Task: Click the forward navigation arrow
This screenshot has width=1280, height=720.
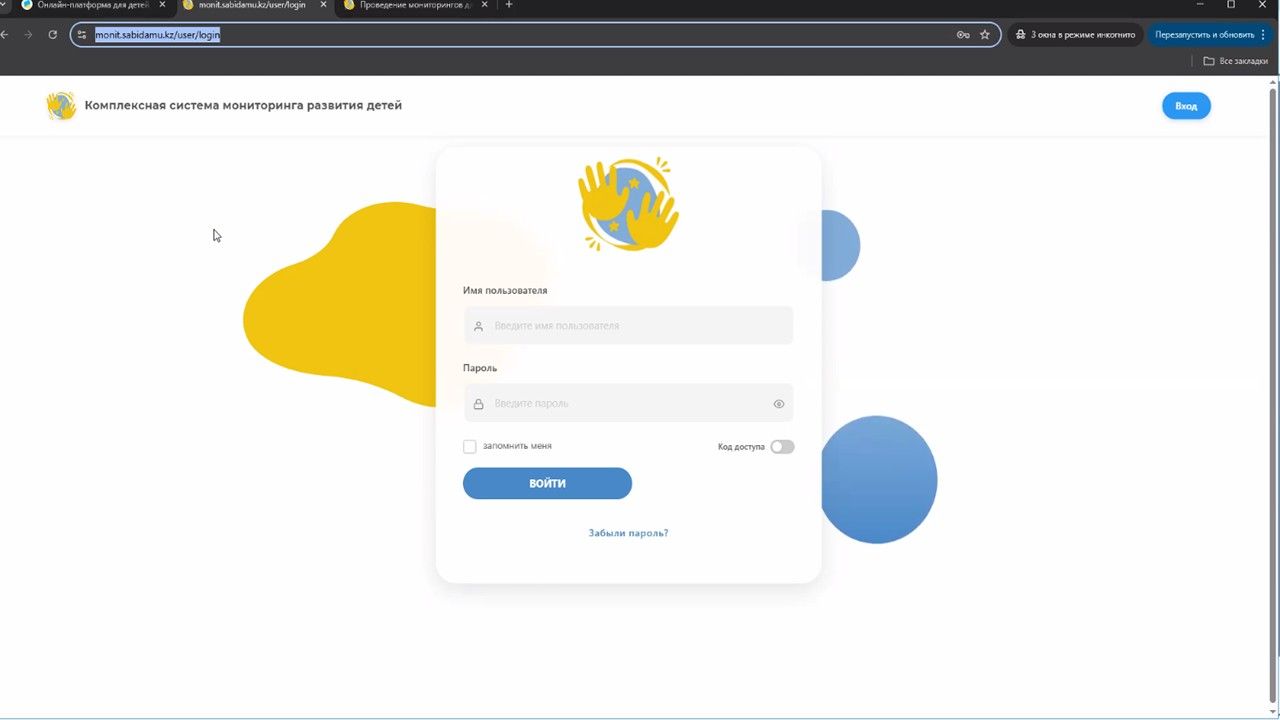Action: click(28, 35)
